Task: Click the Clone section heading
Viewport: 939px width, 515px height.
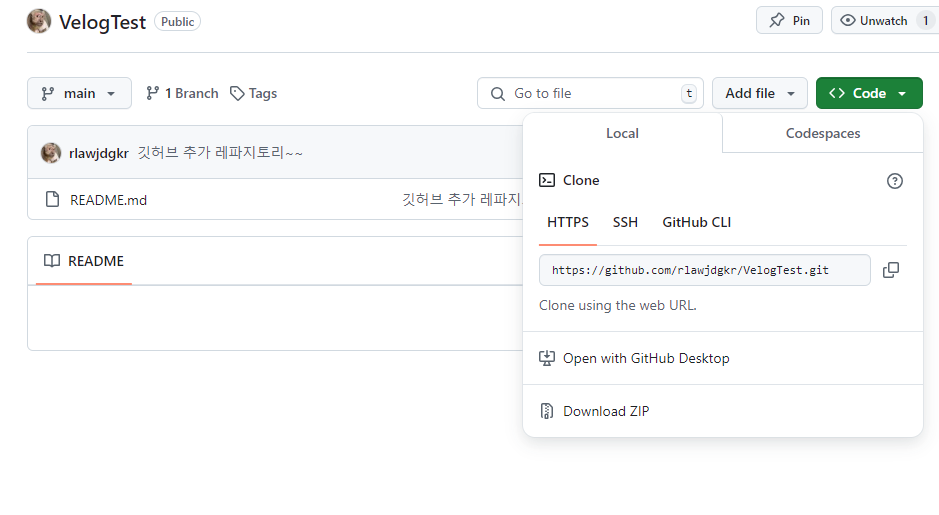Action: coord(581,180)
